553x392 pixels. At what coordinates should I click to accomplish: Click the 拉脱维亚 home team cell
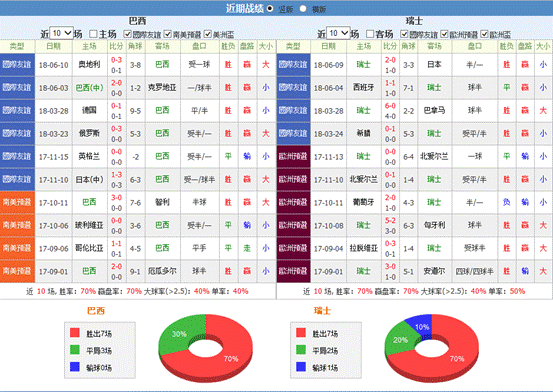coord(364,248)
